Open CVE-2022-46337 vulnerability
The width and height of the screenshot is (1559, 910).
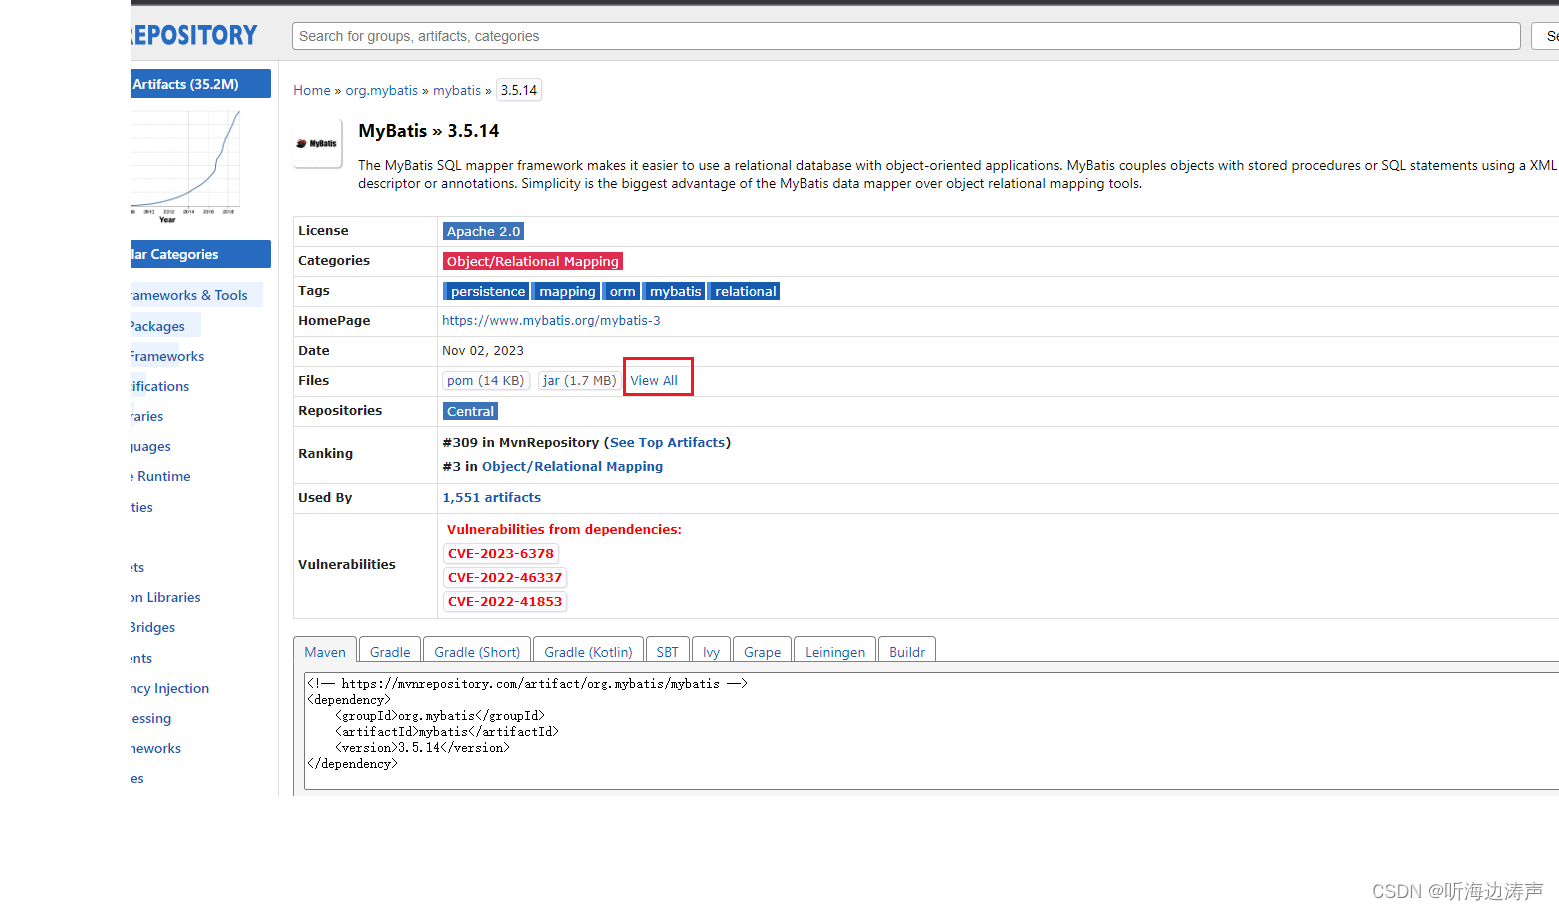tap(504, 577)
